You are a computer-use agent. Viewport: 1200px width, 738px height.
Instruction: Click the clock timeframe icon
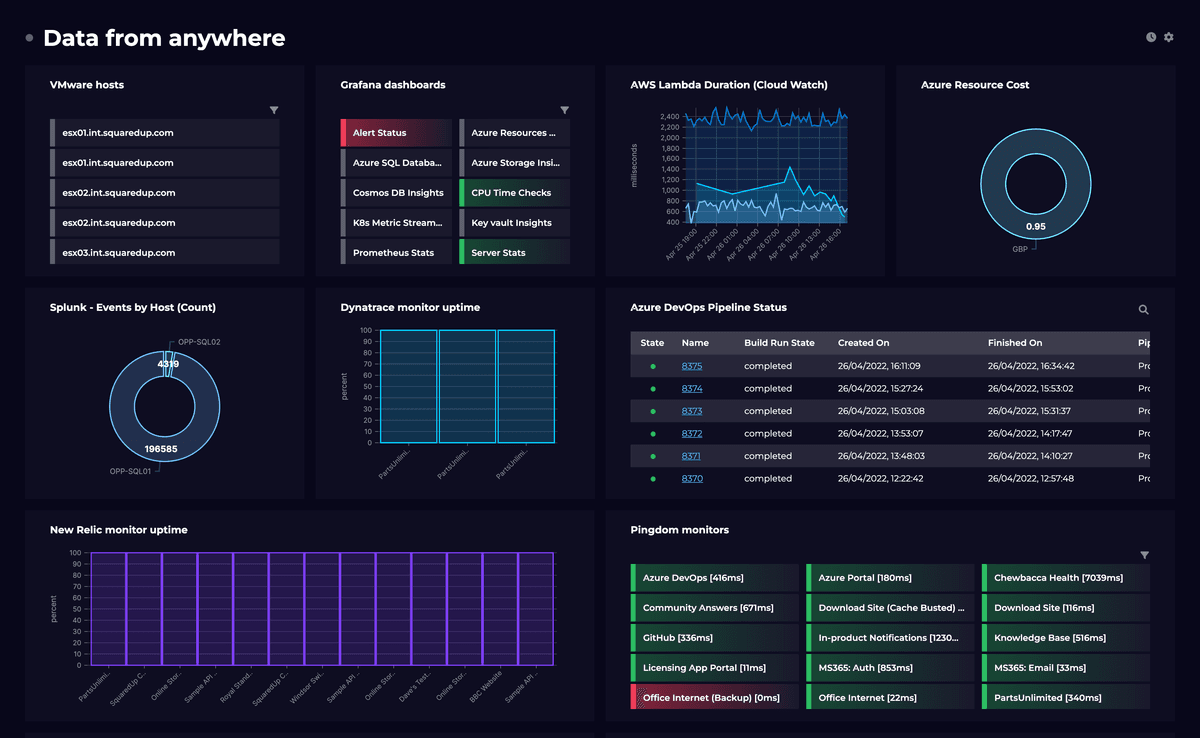point(1151,37)
